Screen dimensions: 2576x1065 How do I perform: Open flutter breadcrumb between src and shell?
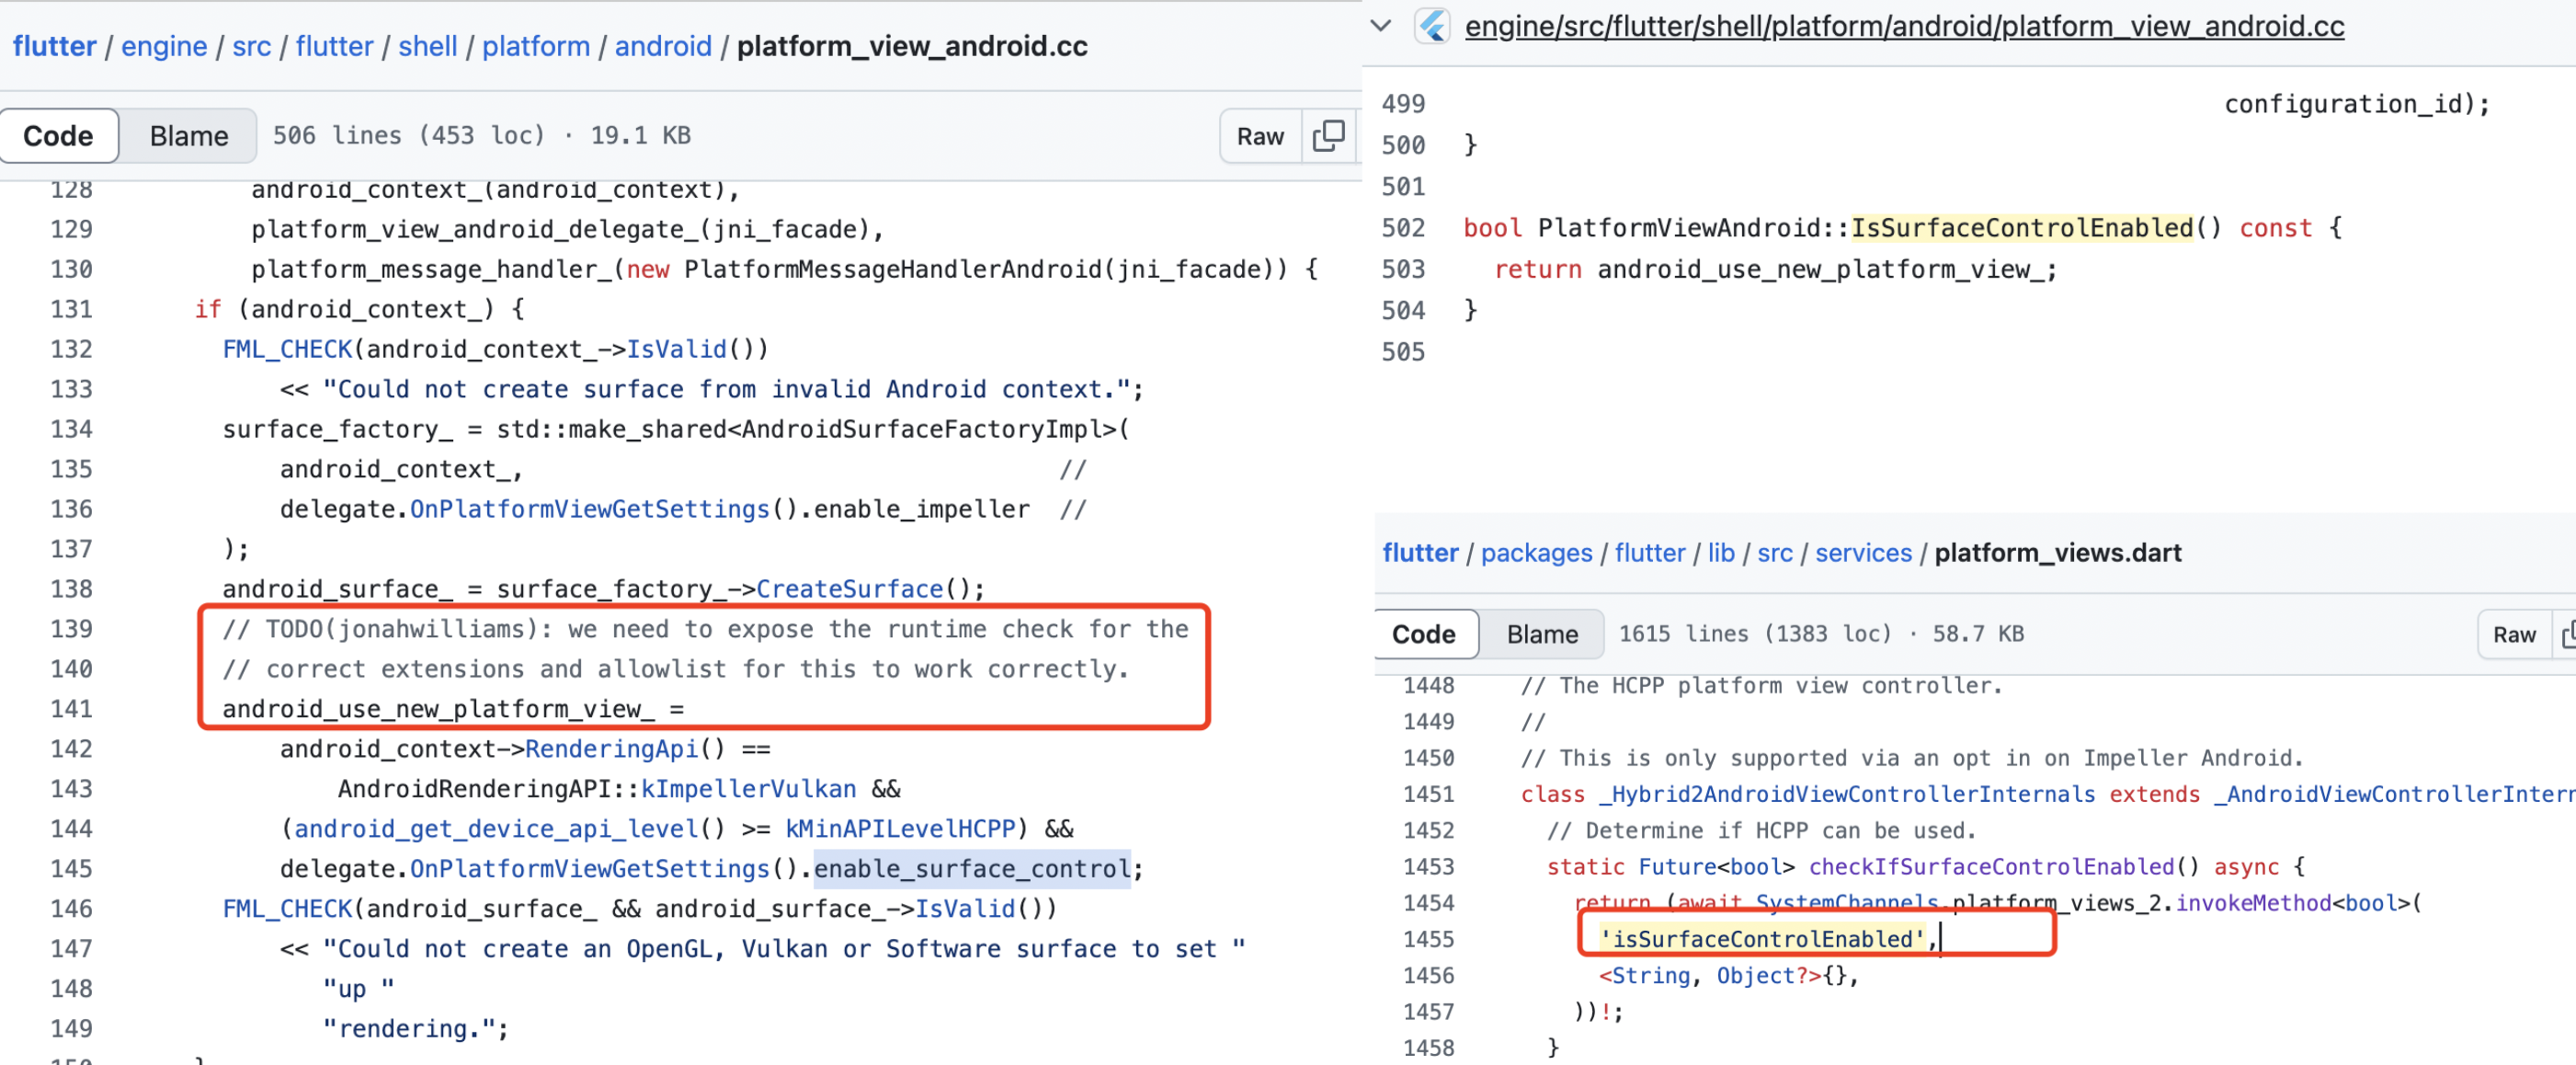(334, 46)
